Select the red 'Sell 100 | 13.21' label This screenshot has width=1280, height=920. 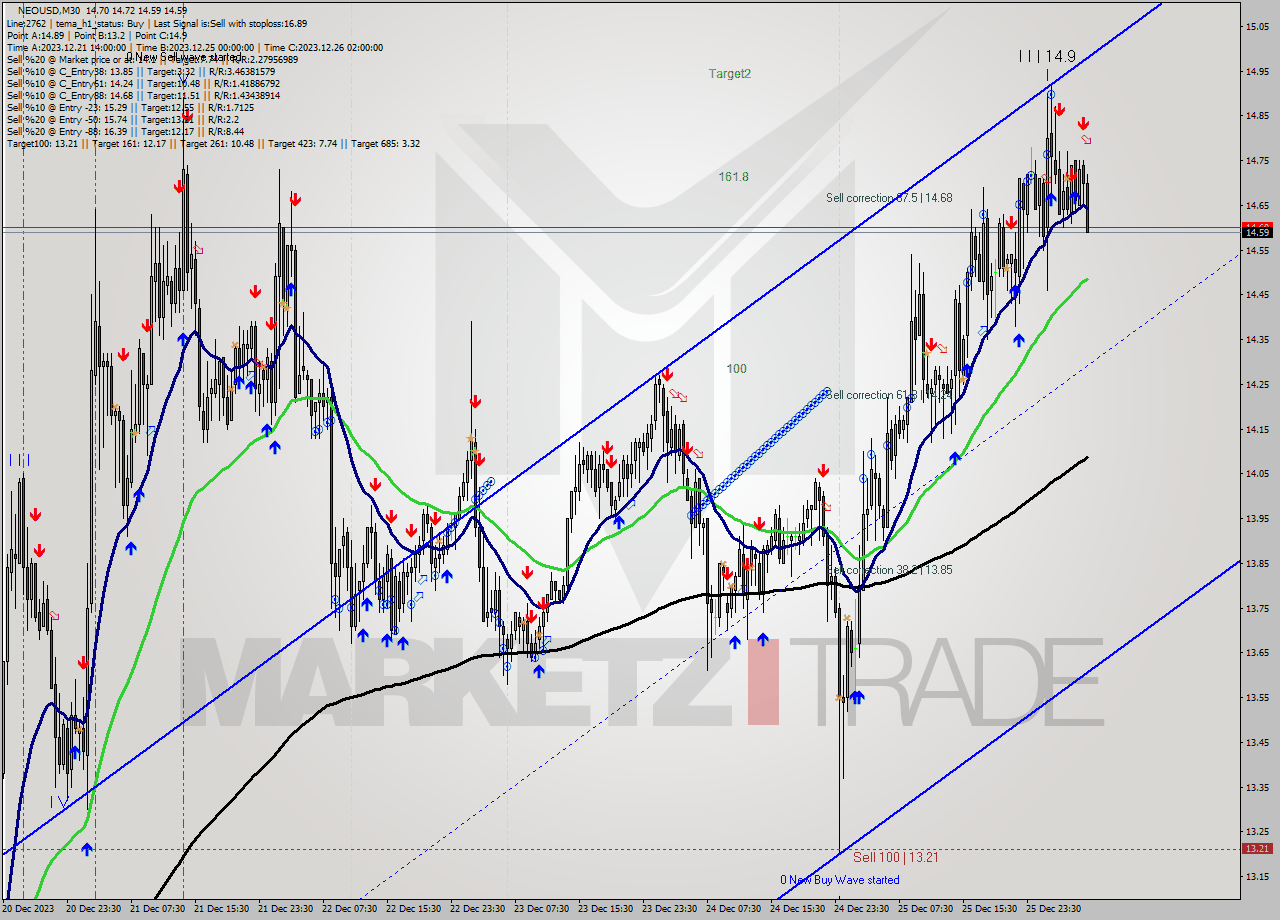pos(896,857)
